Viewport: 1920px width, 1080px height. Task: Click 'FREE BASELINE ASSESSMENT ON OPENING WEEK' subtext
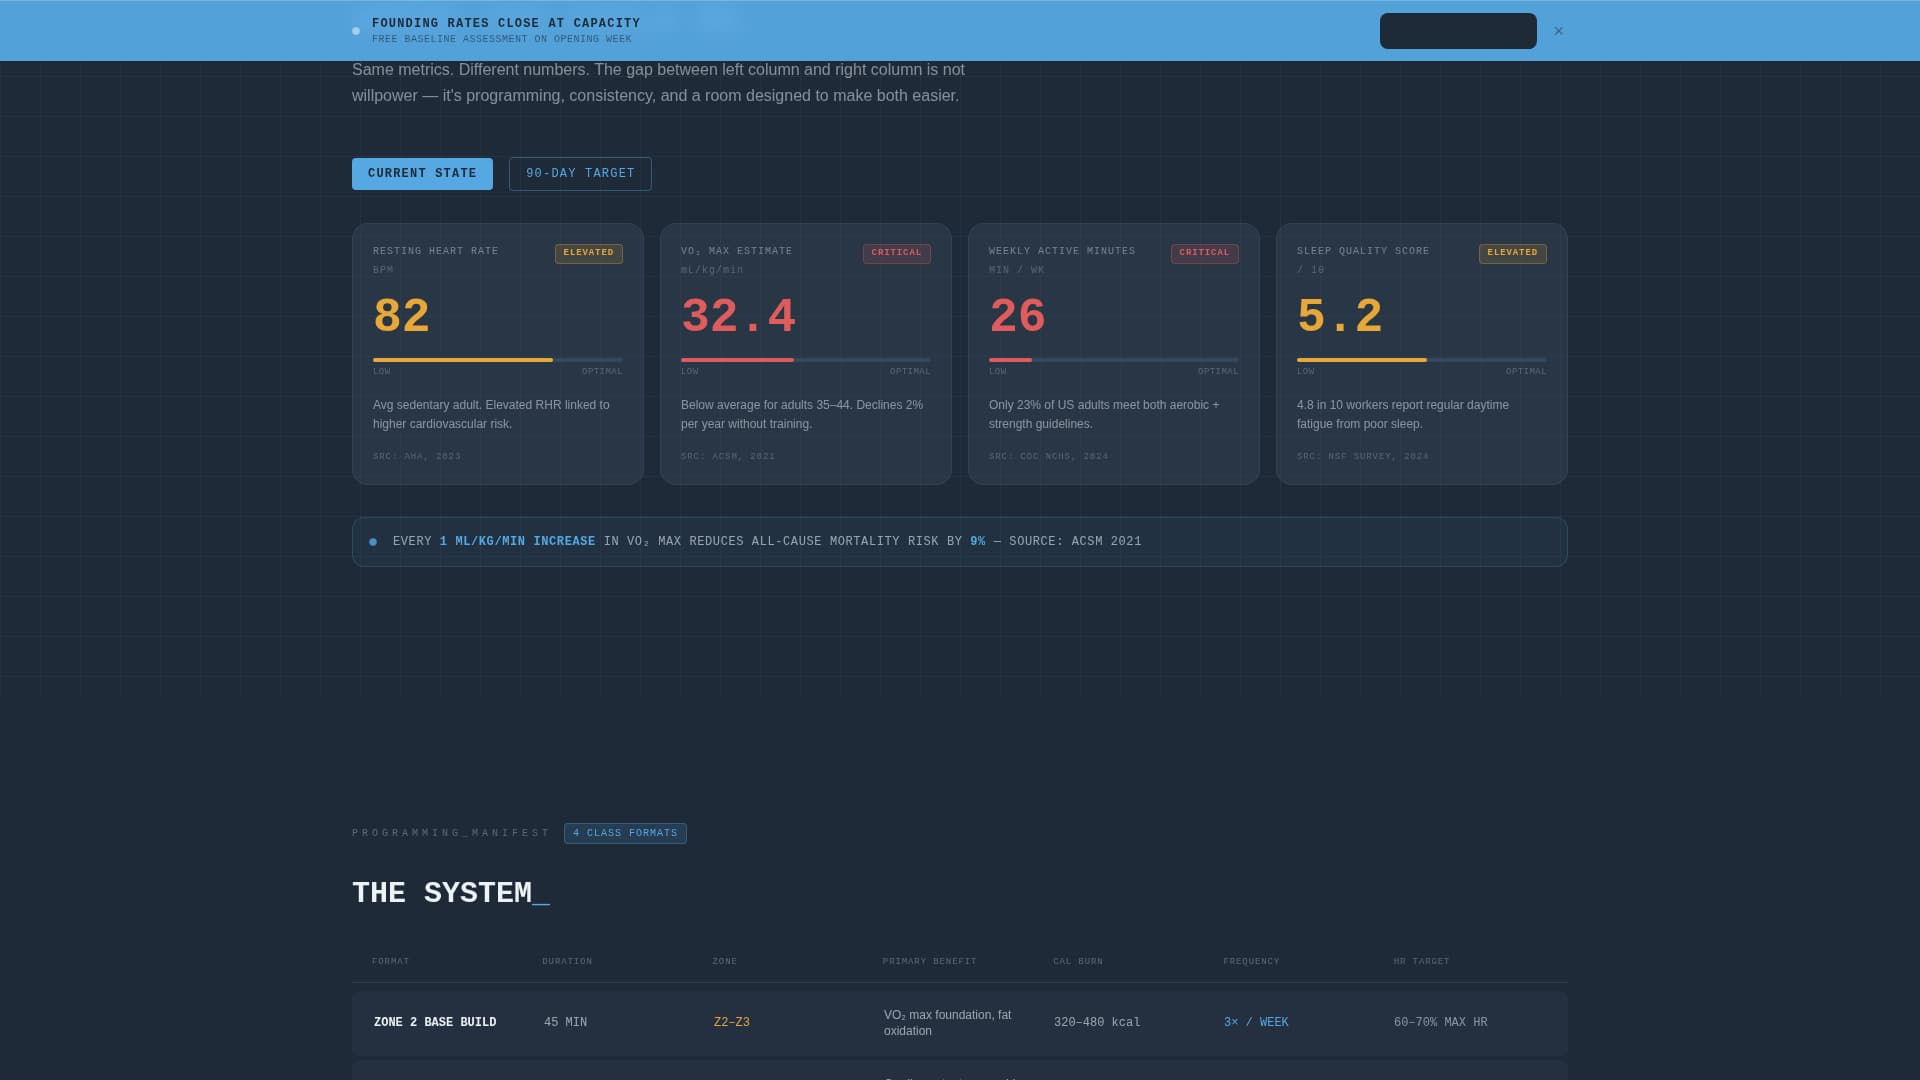pyautogui.click(x=502, y=40)
